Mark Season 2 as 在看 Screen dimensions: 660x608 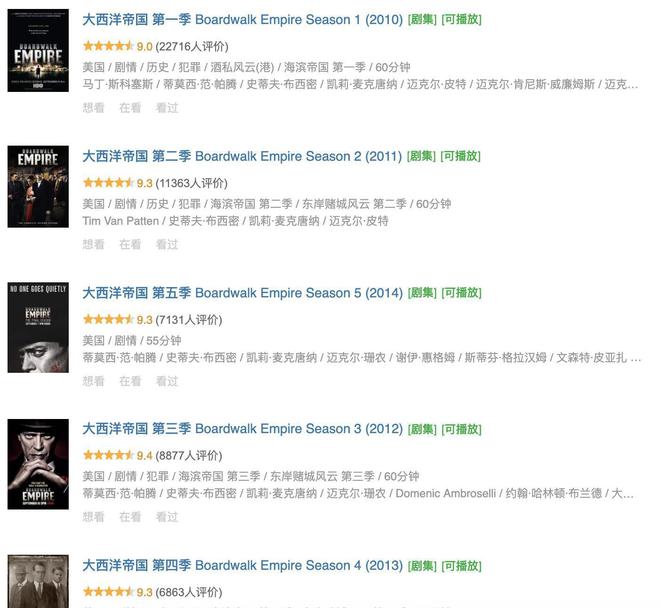(130, 244)
